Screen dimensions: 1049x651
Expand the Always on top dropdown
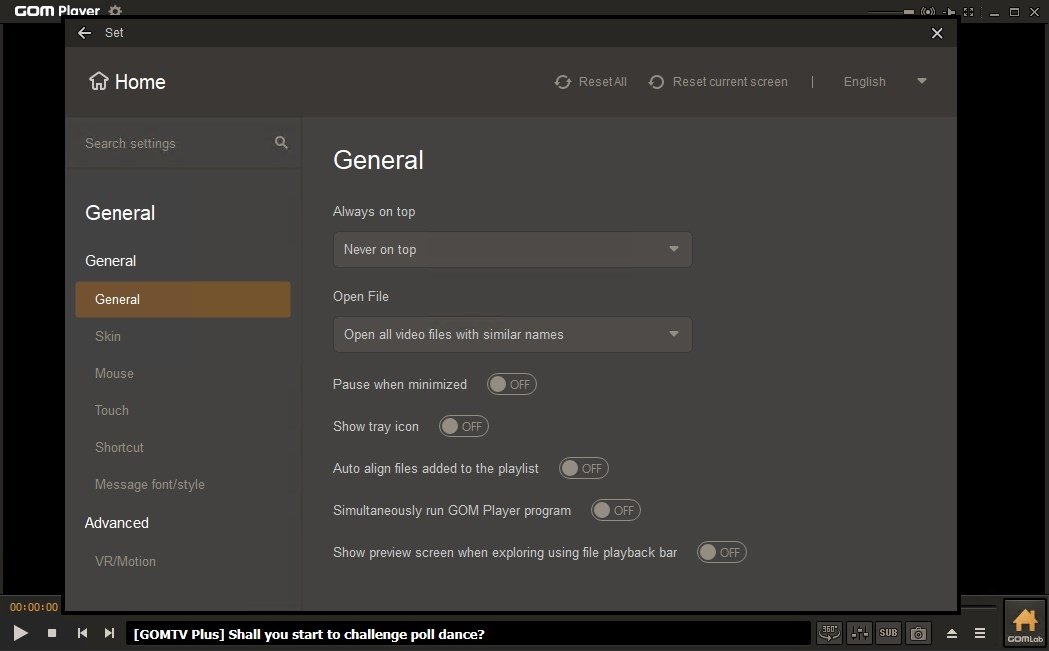pos(512,249)
